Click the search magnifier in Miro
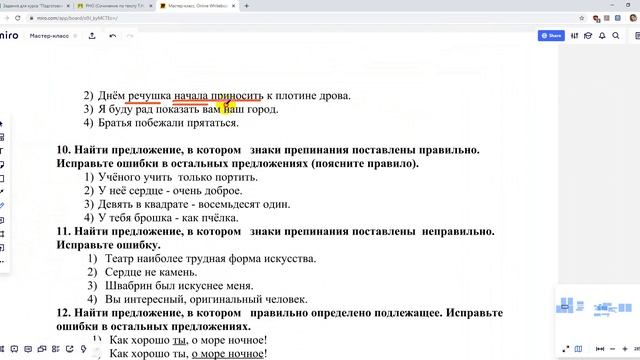640x360 pixels. pyautogui.click(x=616, y=36)
